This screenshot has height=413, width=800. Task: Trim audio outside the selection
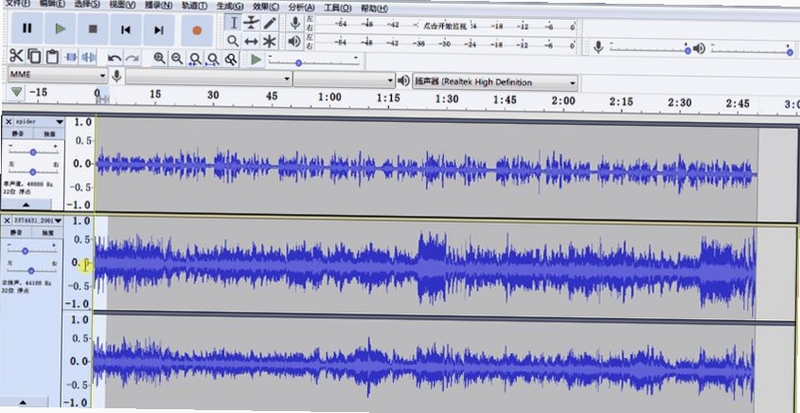tap(70, 57)
